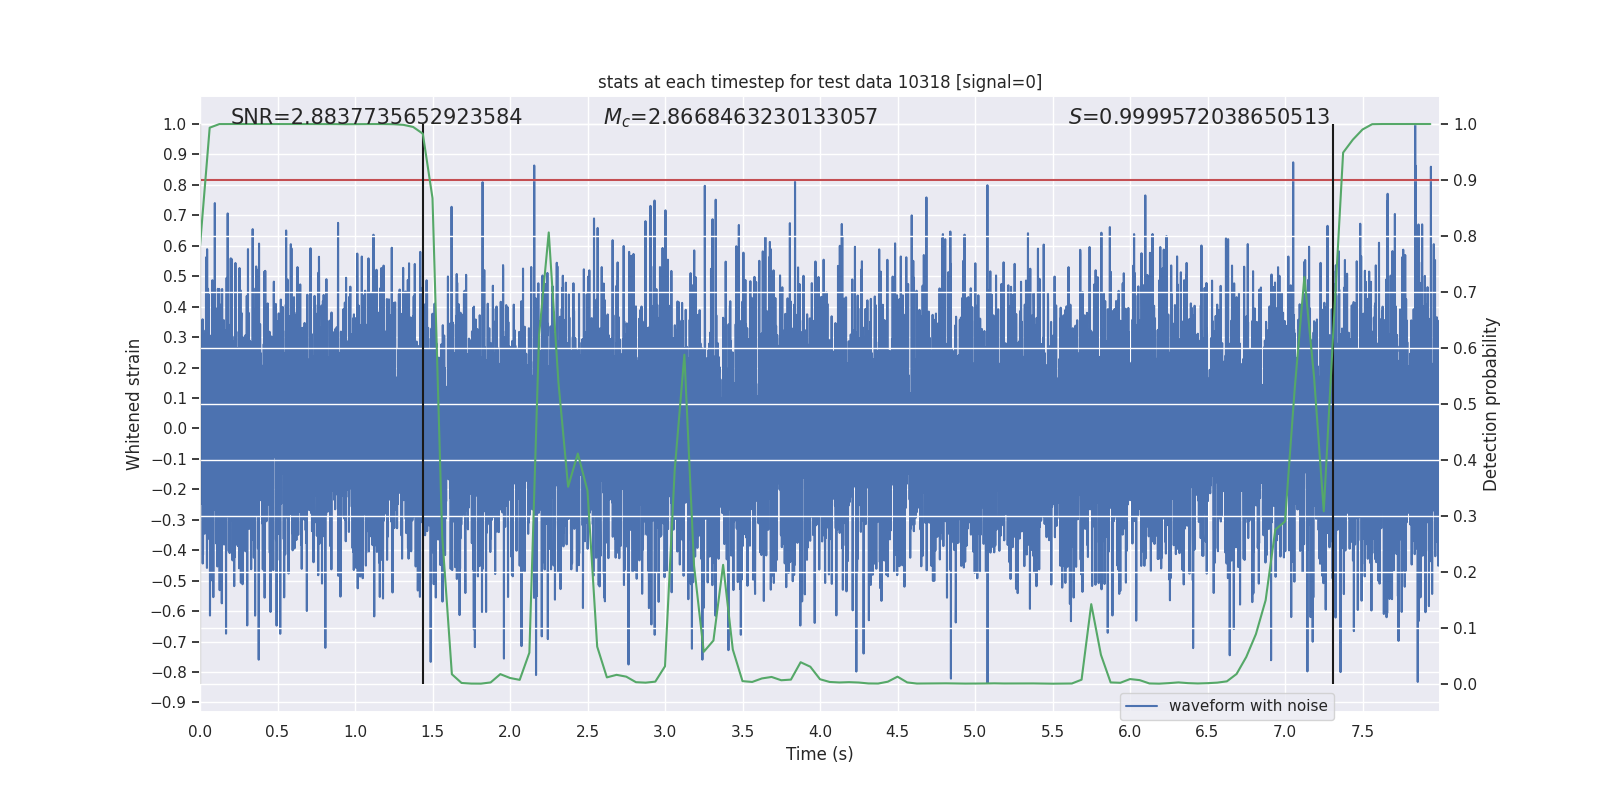Screen dimensions: 1600x800
Task: Click the x-axis tick label 7.5
Action: [x=1362, y=731]
